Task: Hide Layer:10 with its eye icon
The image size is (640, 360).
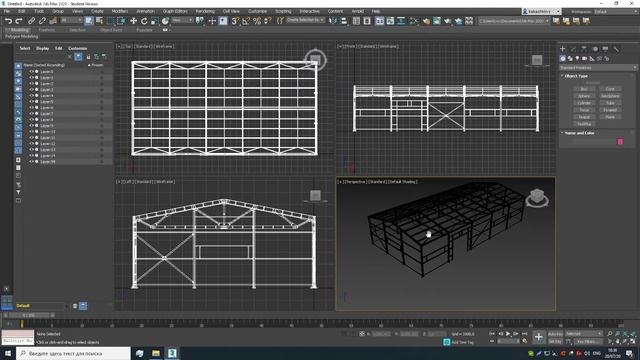Action: point(31,131)
